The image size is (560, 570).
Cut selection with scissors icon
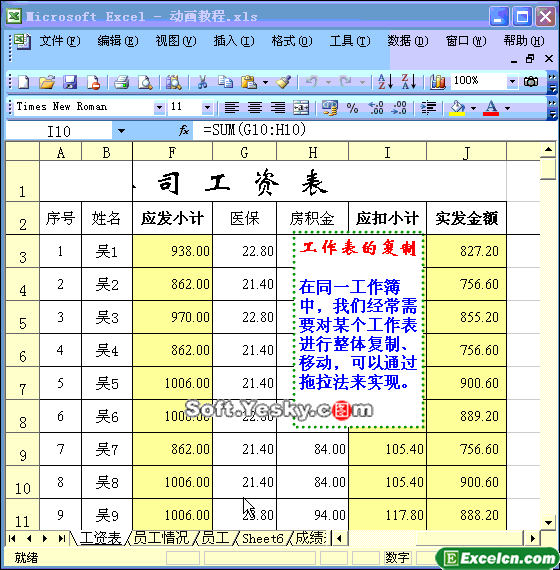(202, 82)
